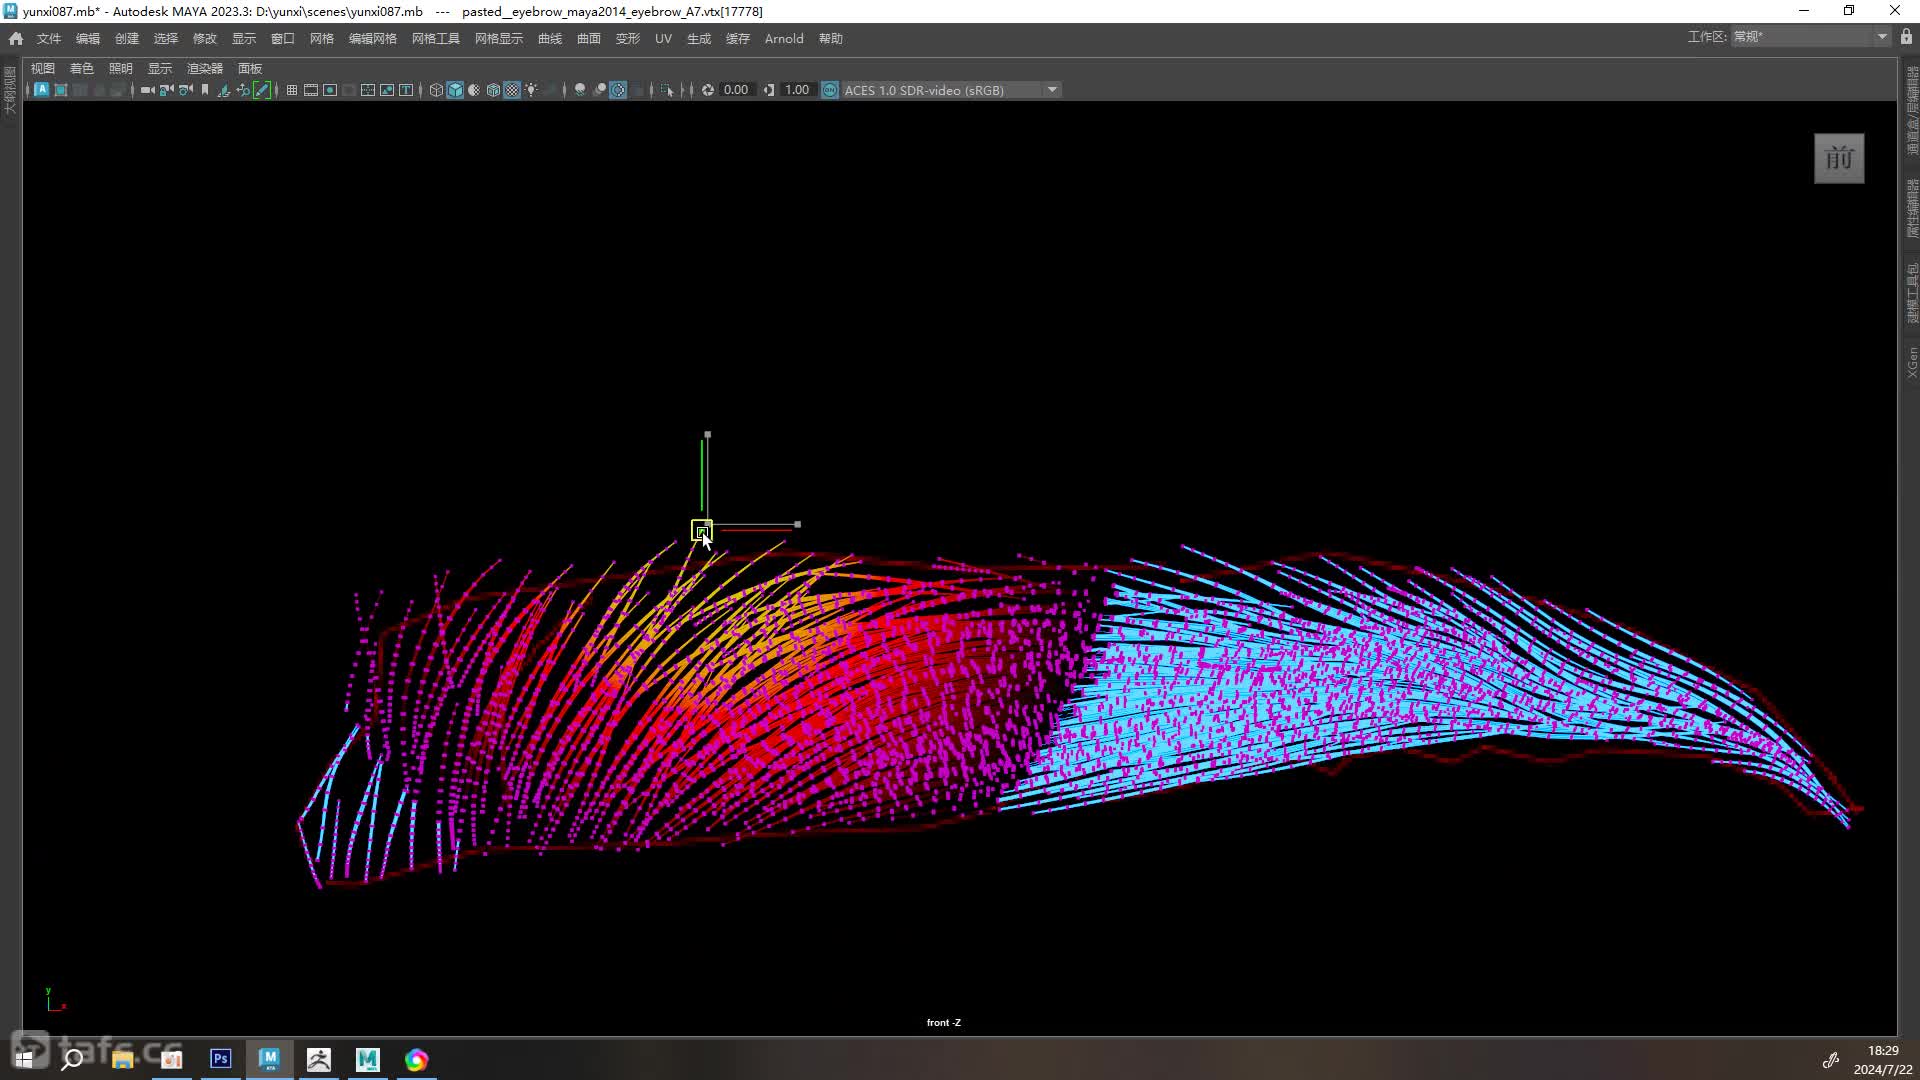Toggle use all lights bulb icon
This screenshot has height=1080, width=1920.
pos(531,90)
